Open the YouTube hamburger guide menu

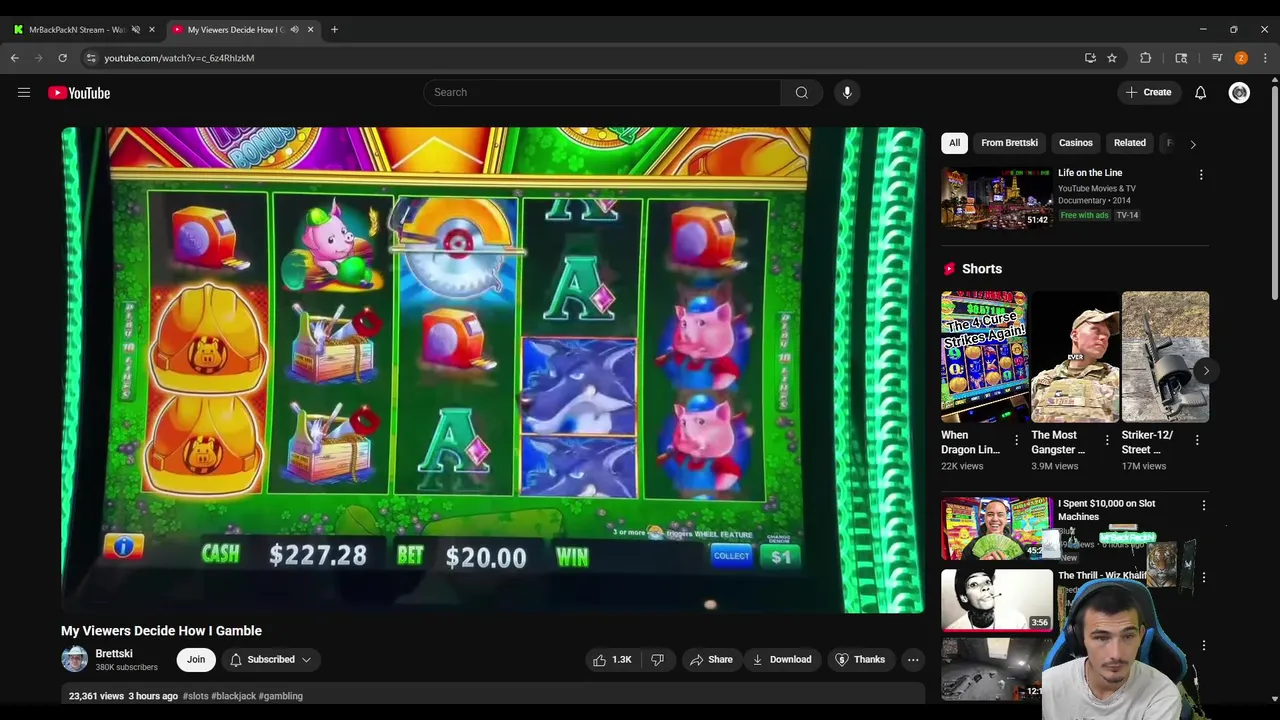coord(24,93)
